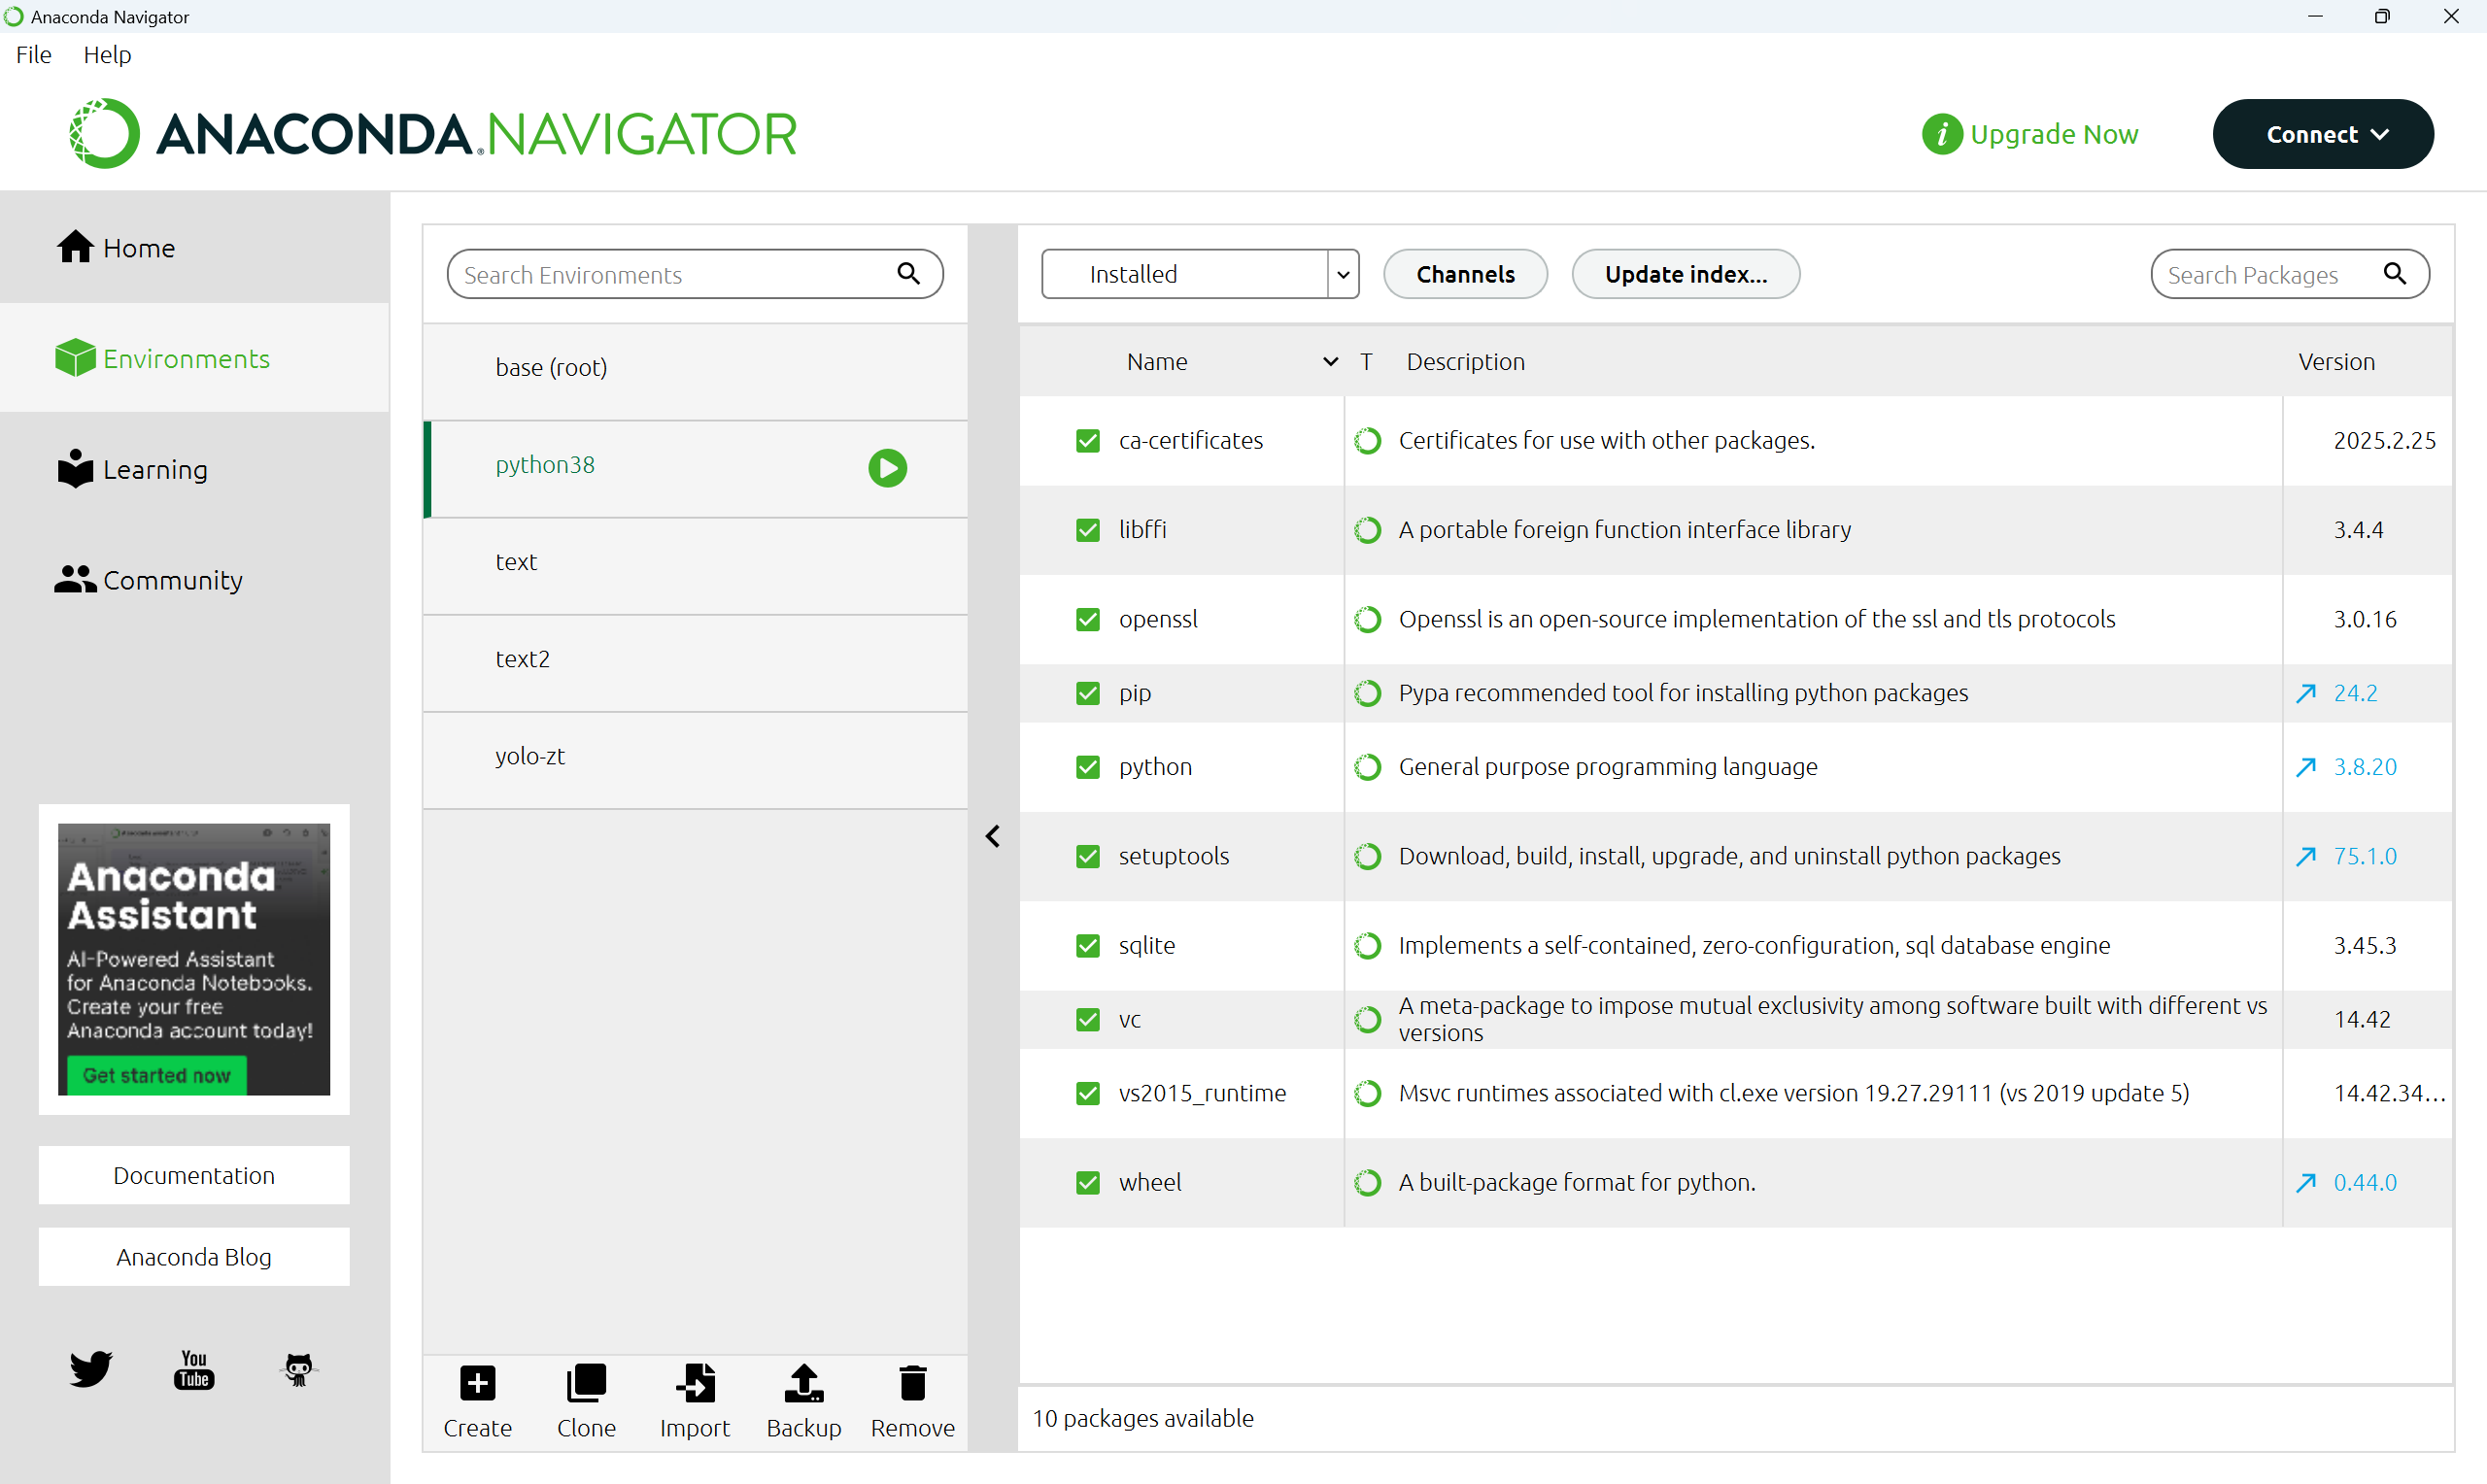Click the python version 3.8.20 link
The image size is (2487, 1484).
click(x=2365, y=767)
